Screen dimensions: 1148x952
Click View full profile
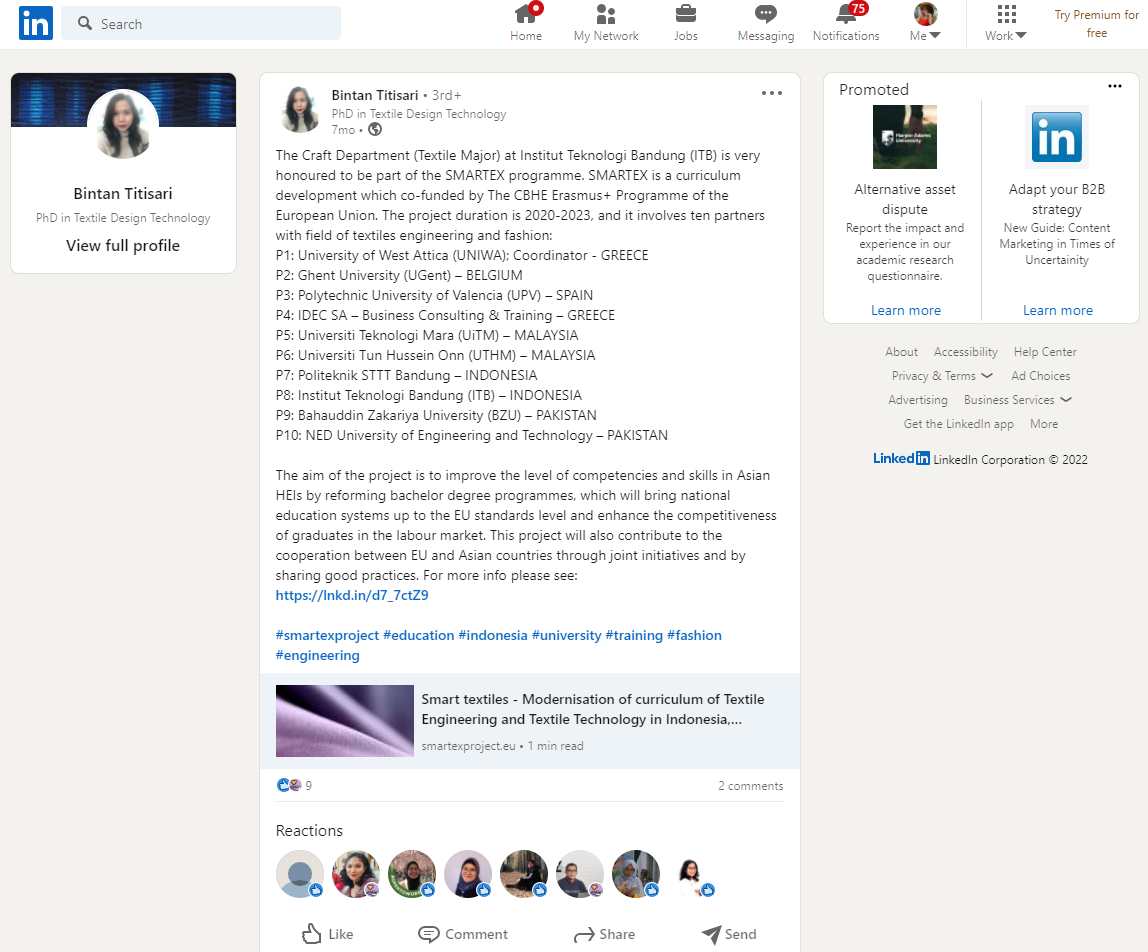pos(123,245)
